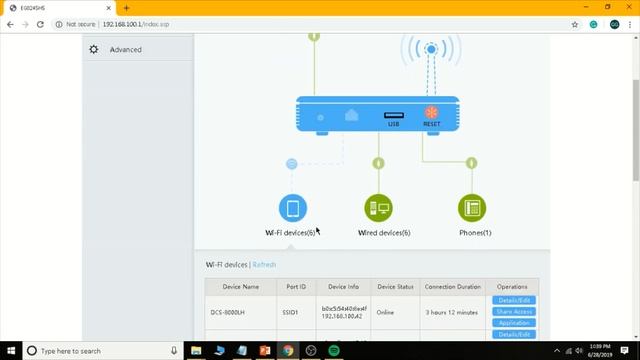The height and width of the screenshot is (360, 640).
Task: Click the Not secure site info icon
Action: tap(59, 24)
